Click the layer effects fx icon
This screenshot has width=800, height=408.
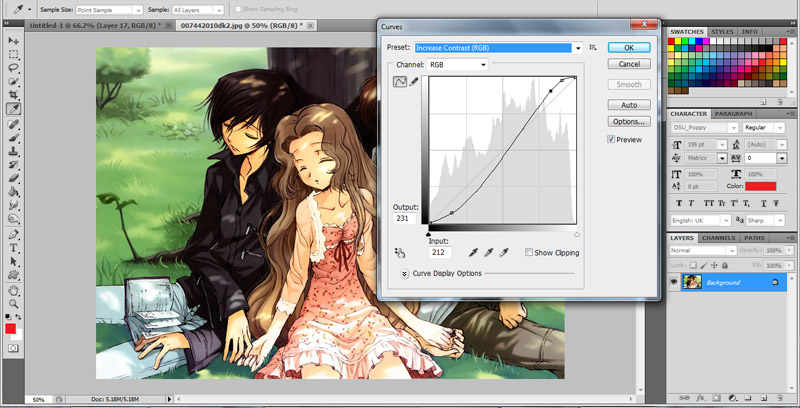coord(701,398)
